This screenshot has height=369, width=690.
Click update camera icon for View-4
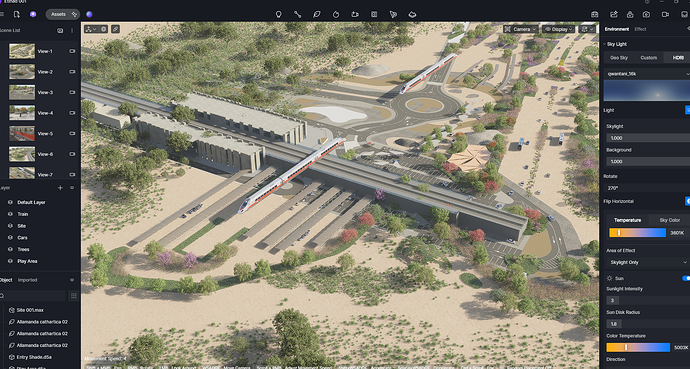pyautogui.click(x=72, y=113)
